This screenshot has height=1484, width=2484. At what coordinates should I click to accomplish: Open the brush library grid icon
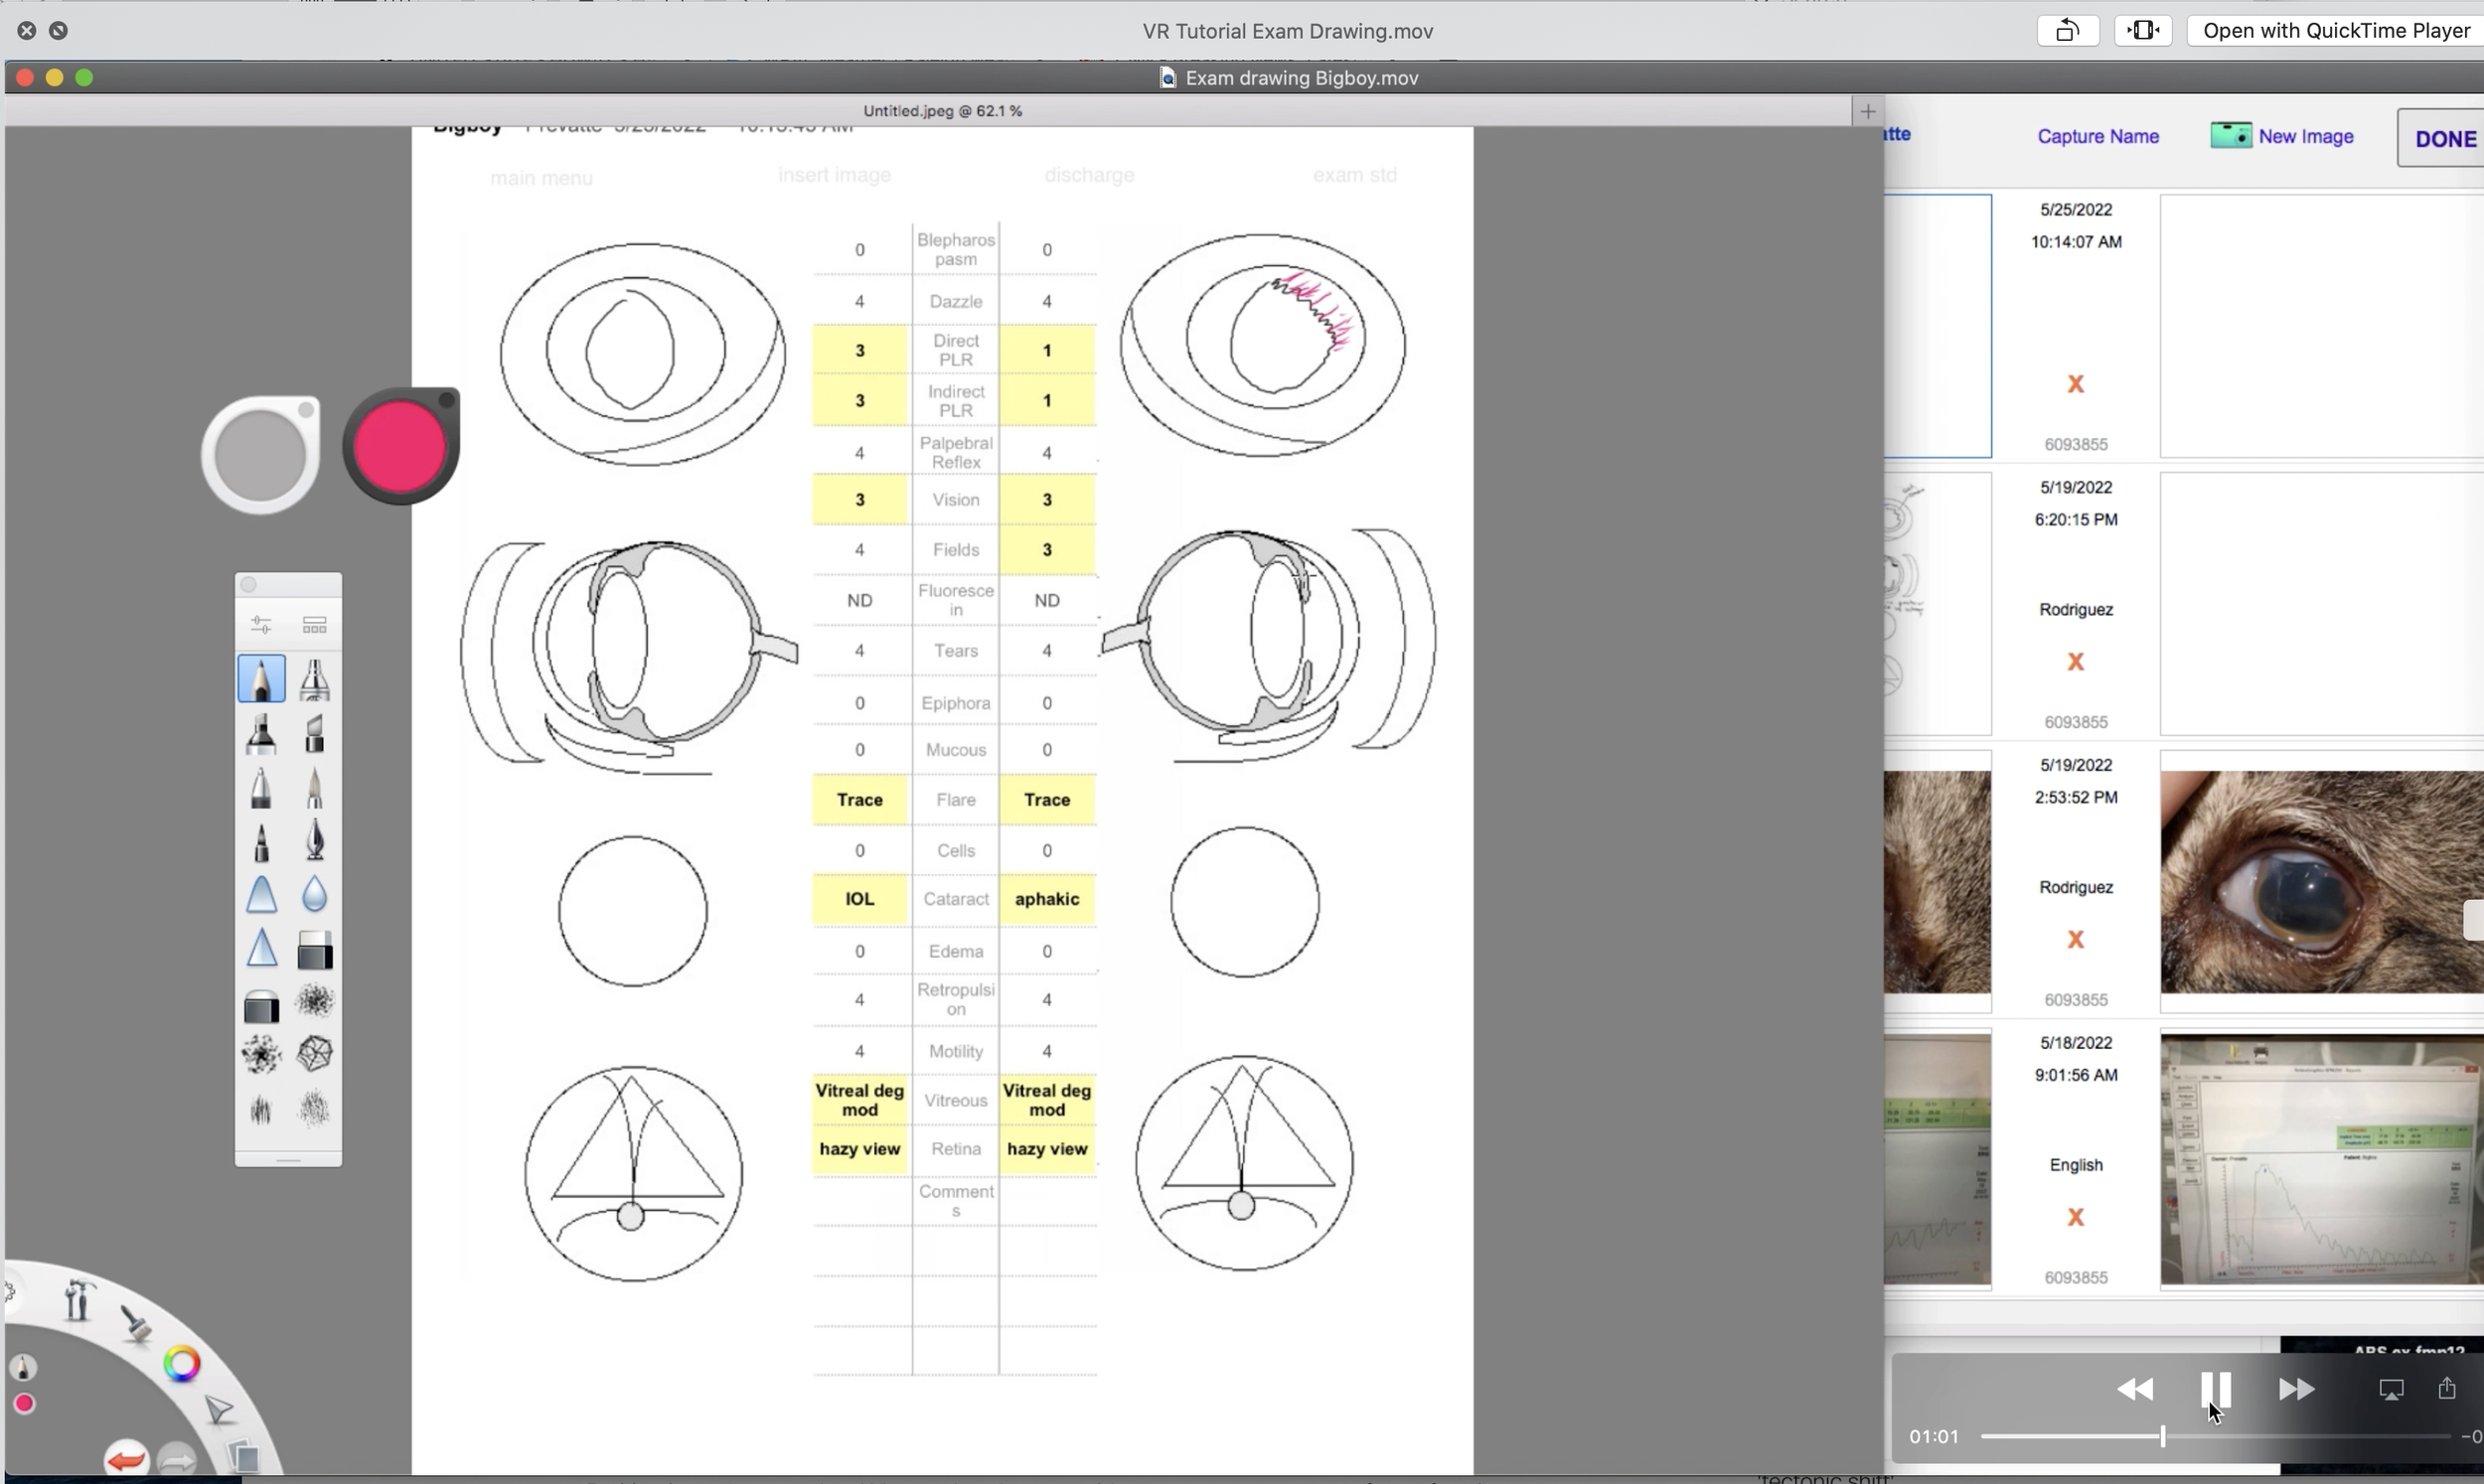(314, 625)
